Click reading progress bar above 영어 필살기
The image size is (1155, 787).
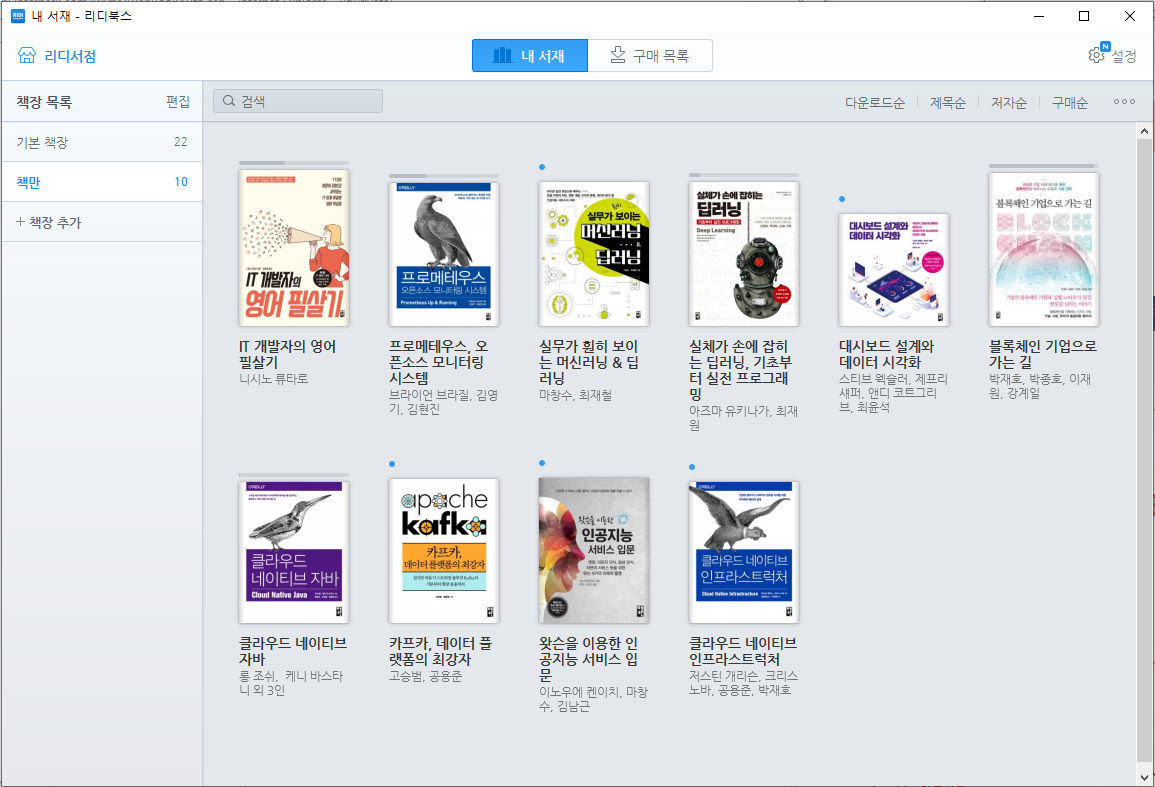pos(294,163)
